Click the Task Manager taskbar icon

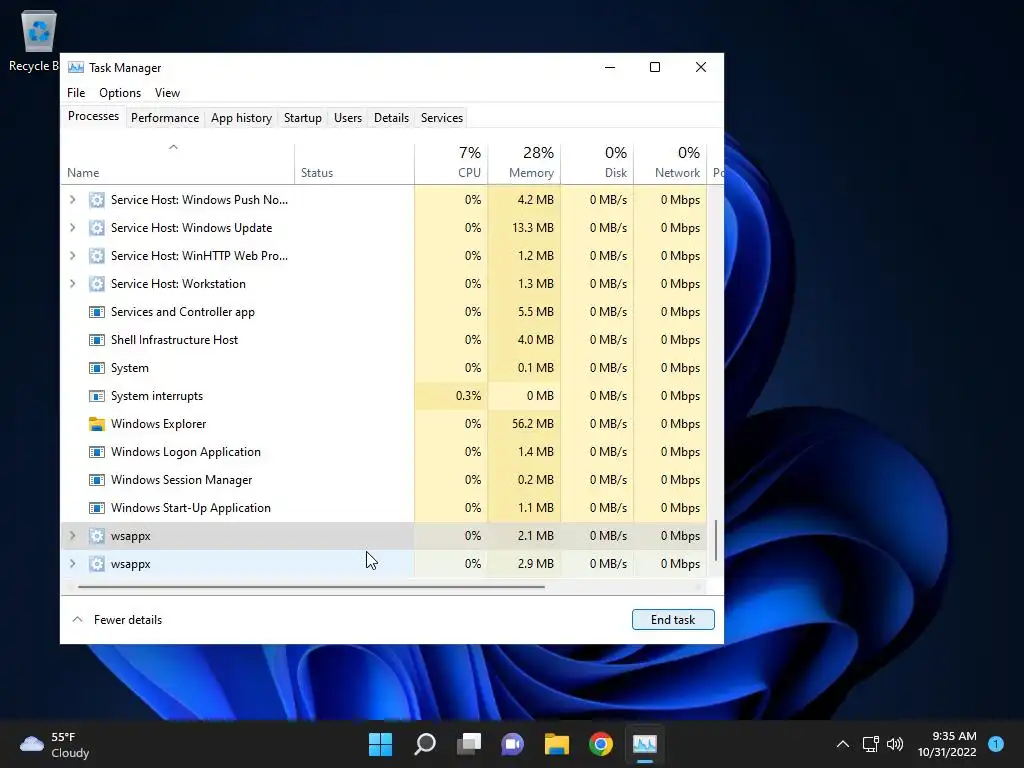click(645, 744)
